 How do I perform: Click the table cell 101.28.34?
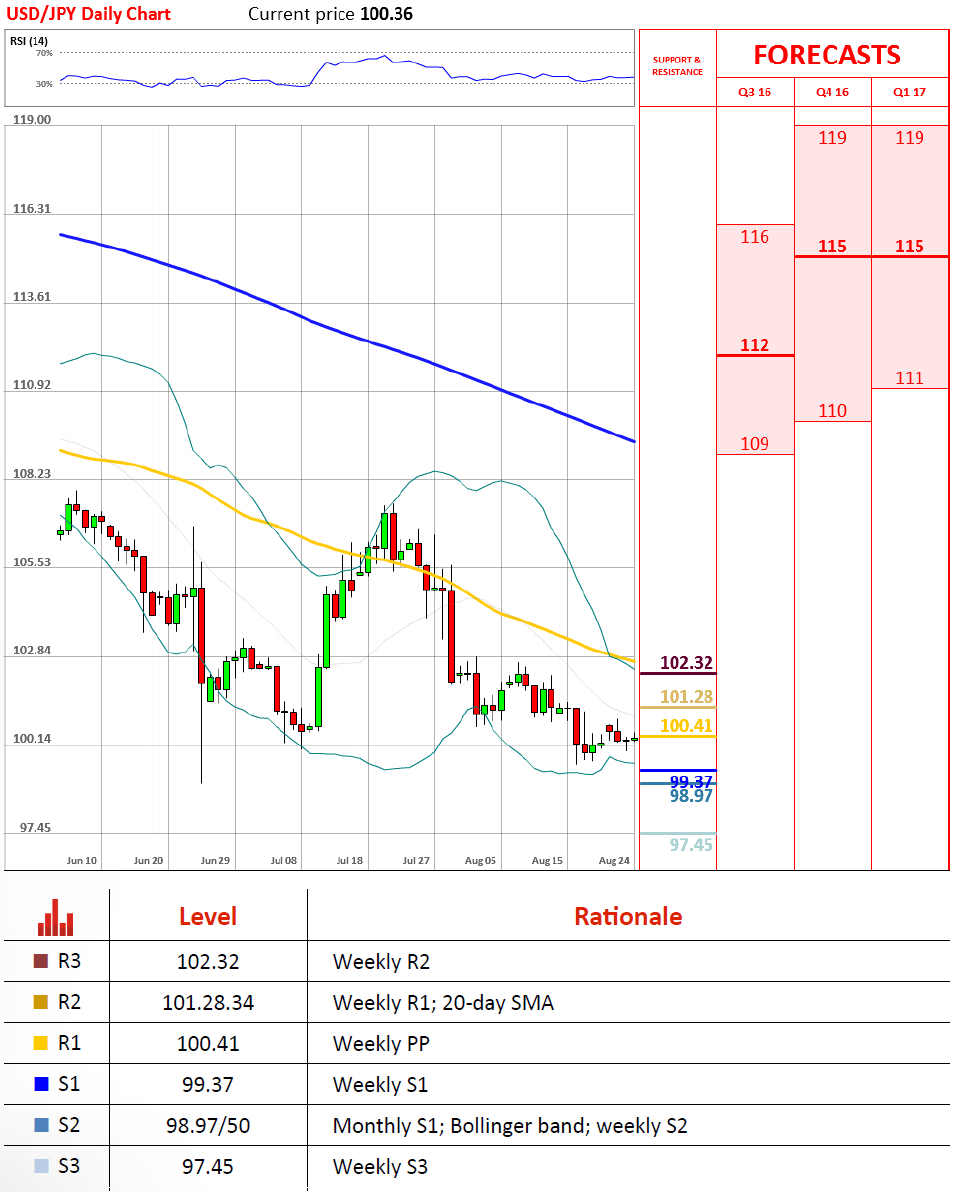208,1003
